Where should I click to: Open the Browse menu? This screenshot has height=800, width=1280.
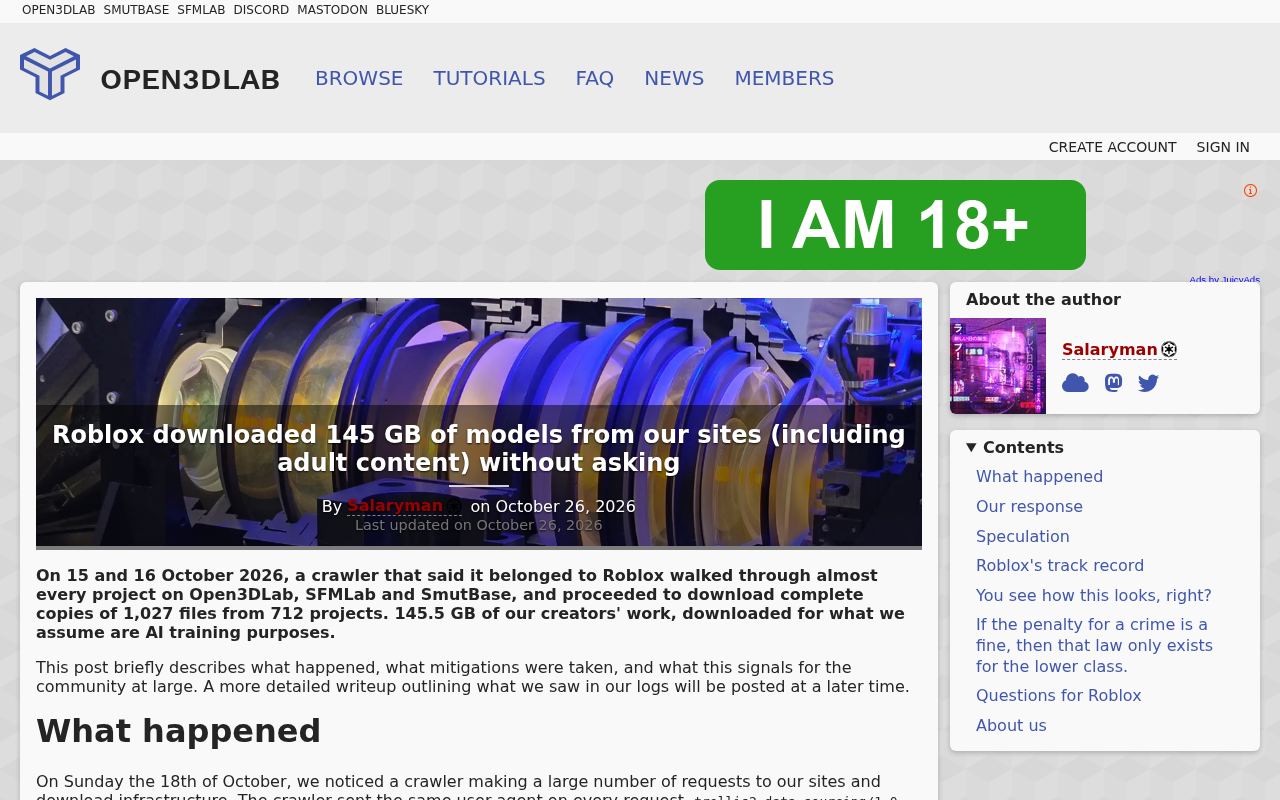(359, 78)
